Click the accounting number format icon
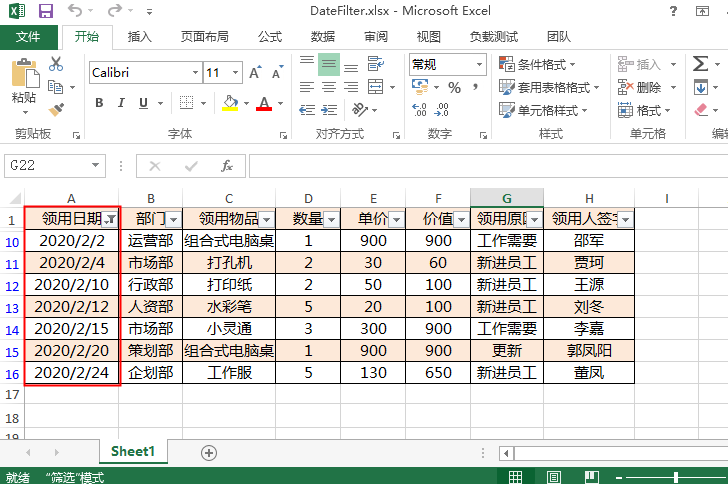Image resolution: width=728 pixels, height=484 pixels. (x=420, y=86)
